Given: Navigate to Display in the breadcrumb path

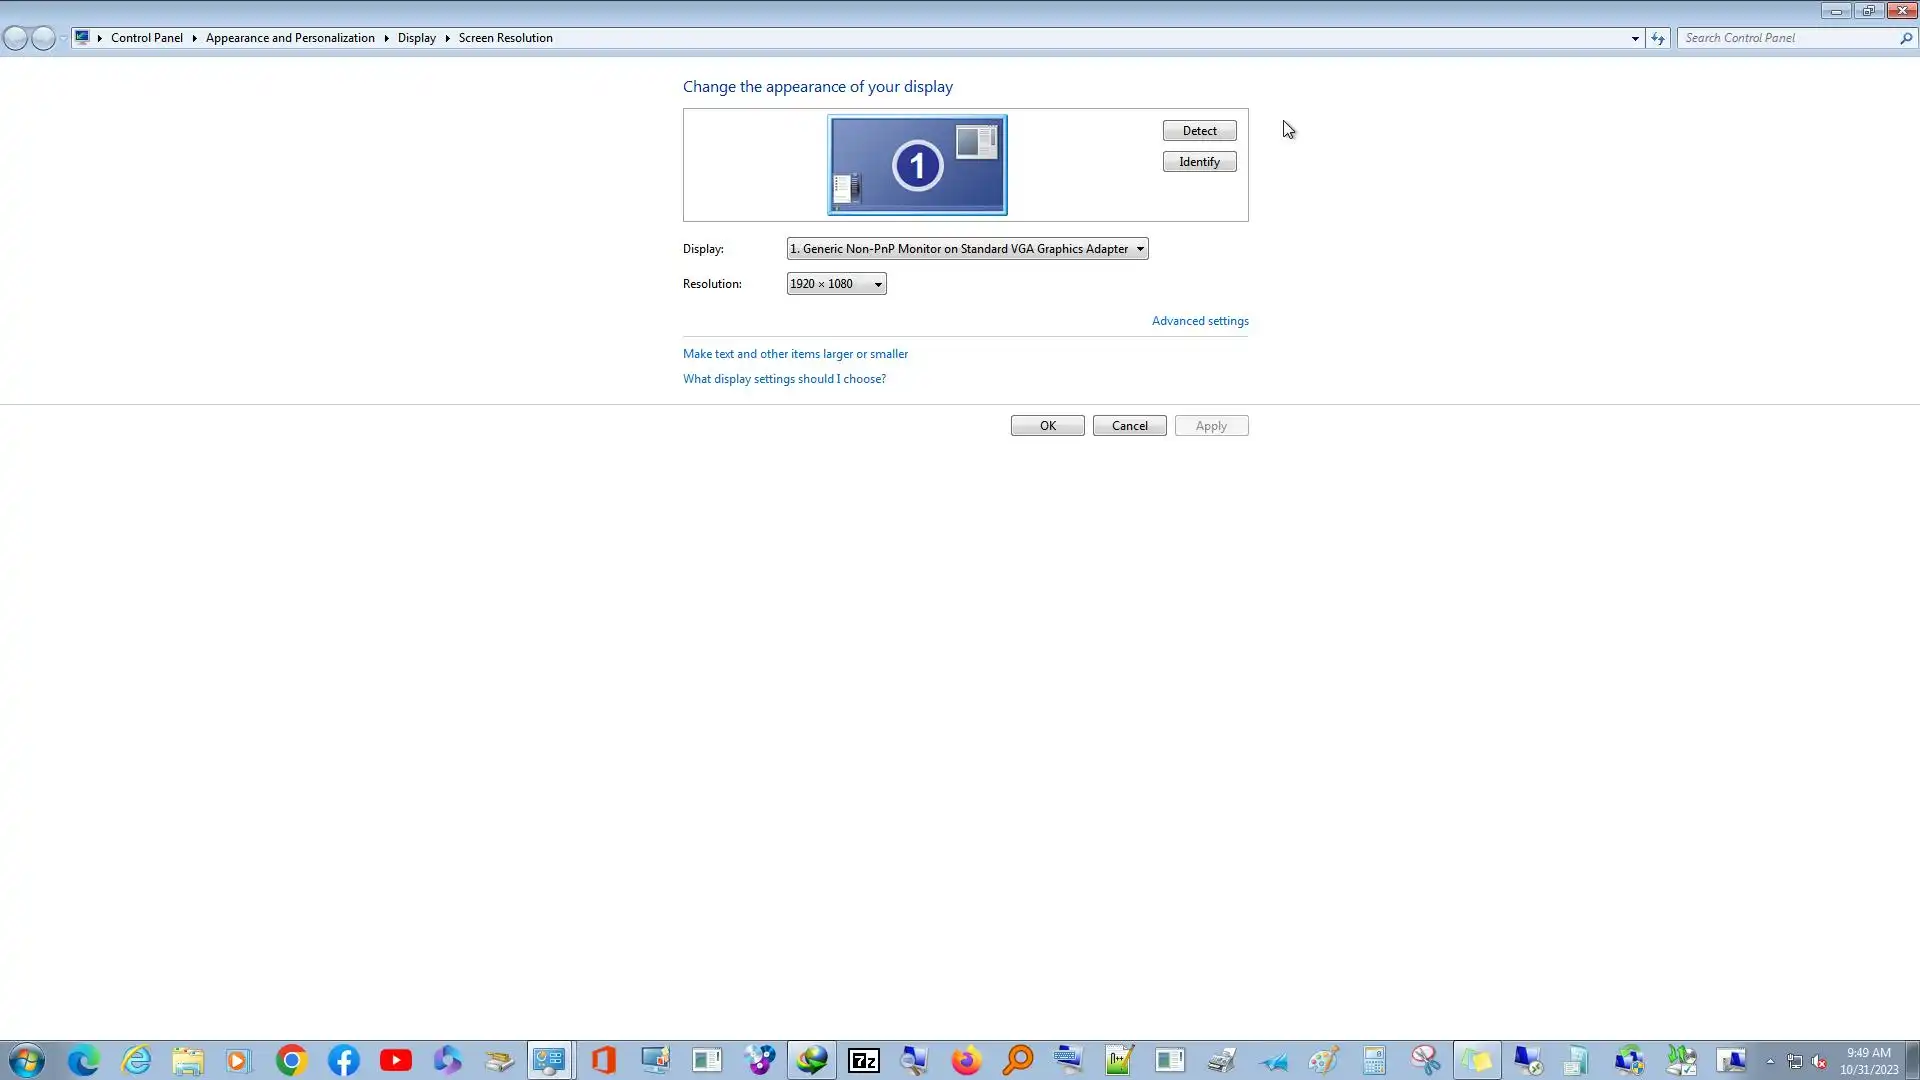Looking at the screenshot, I should click(416, 38).
